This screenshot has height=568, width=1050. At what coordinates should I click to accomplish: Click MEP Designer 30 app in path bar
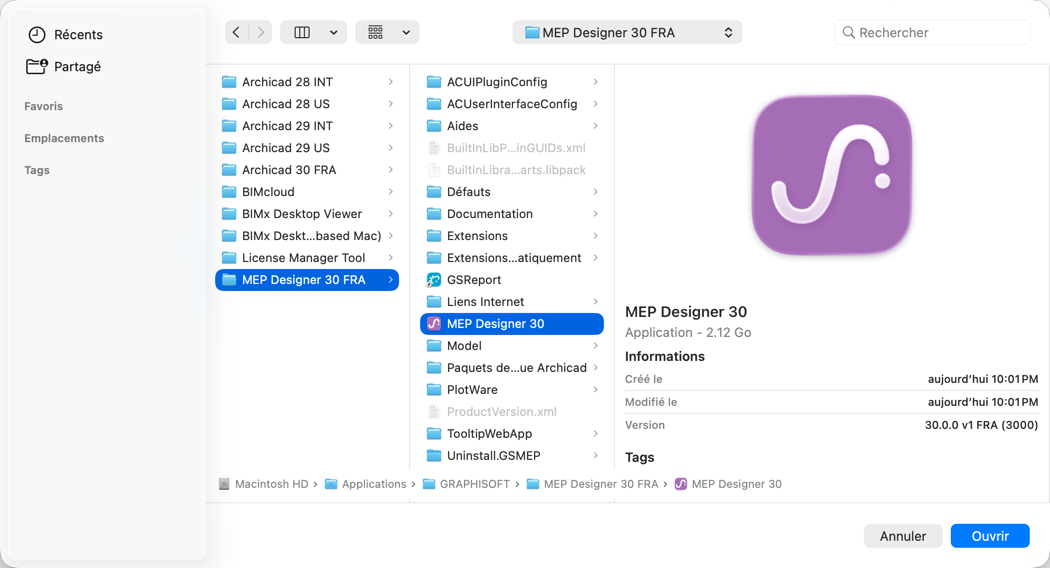tap(728, 484)
